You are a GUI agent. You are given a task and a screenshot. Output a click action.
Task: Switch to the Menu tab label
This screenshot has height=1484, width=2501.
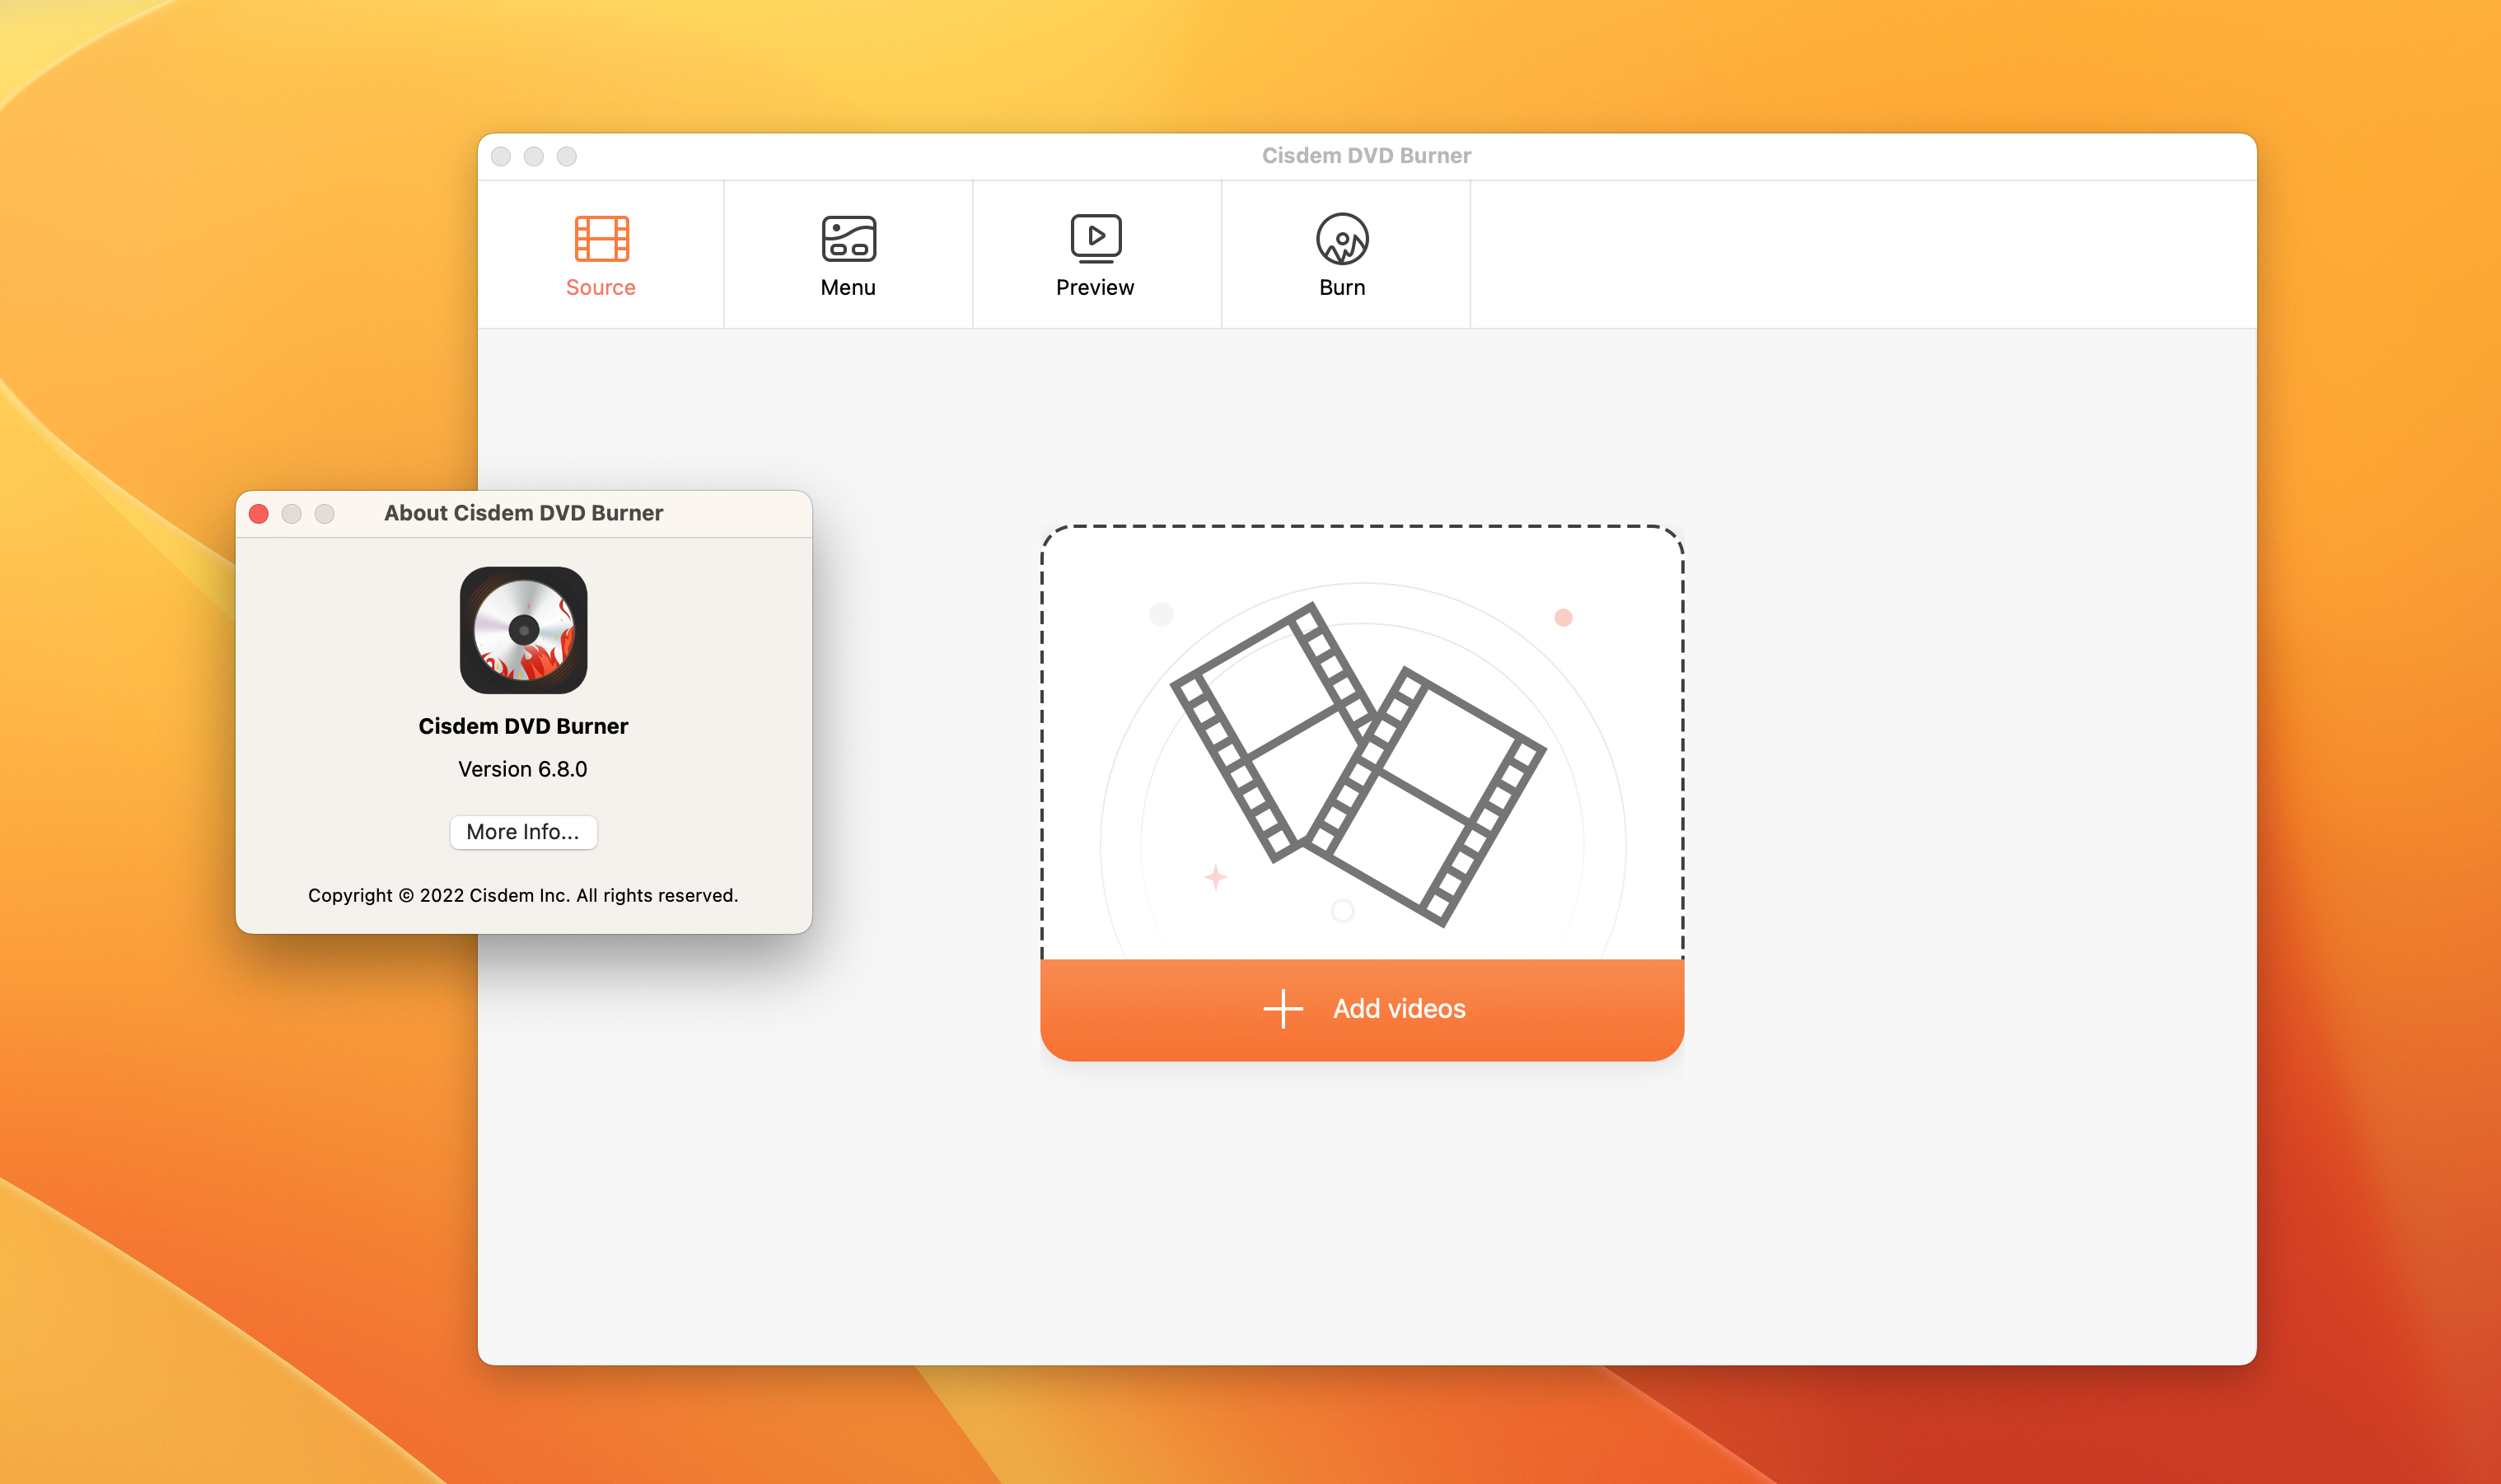(848, 288)
